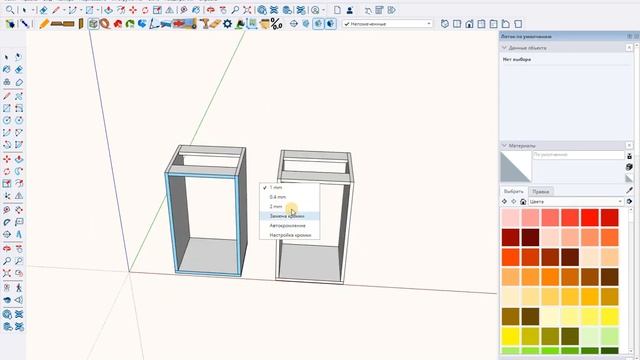The height and width of the screenshot is (360, 640).
Task: Pick the bright yellow swatch in bottom row
Action: (510, 337)
